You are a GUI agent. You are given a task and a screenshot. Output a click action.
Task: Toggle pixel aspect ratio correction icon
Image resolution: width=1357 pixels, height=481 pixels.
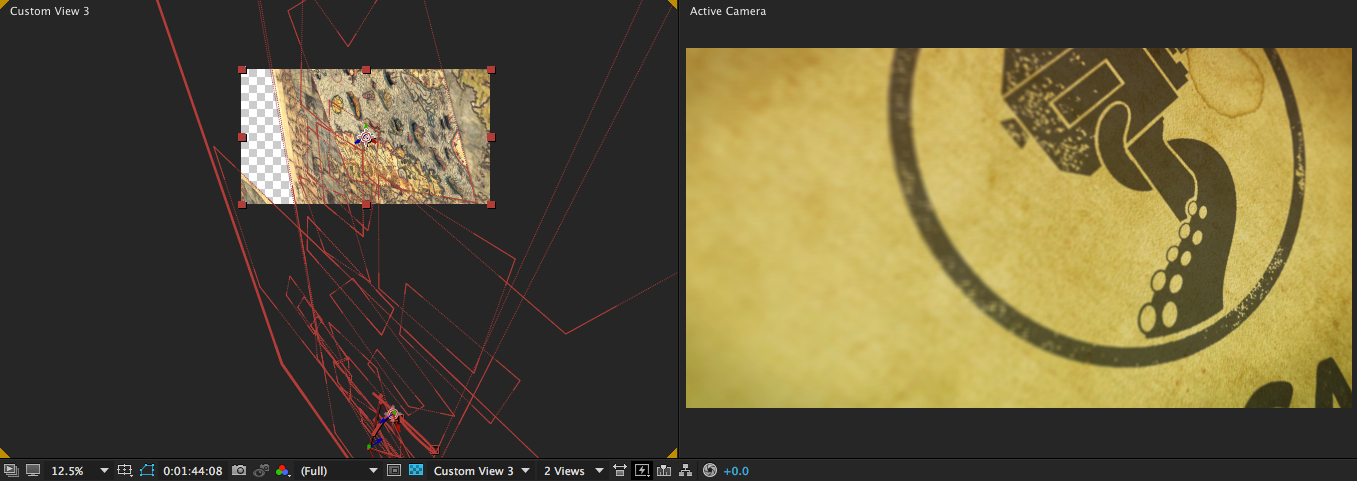620,470
